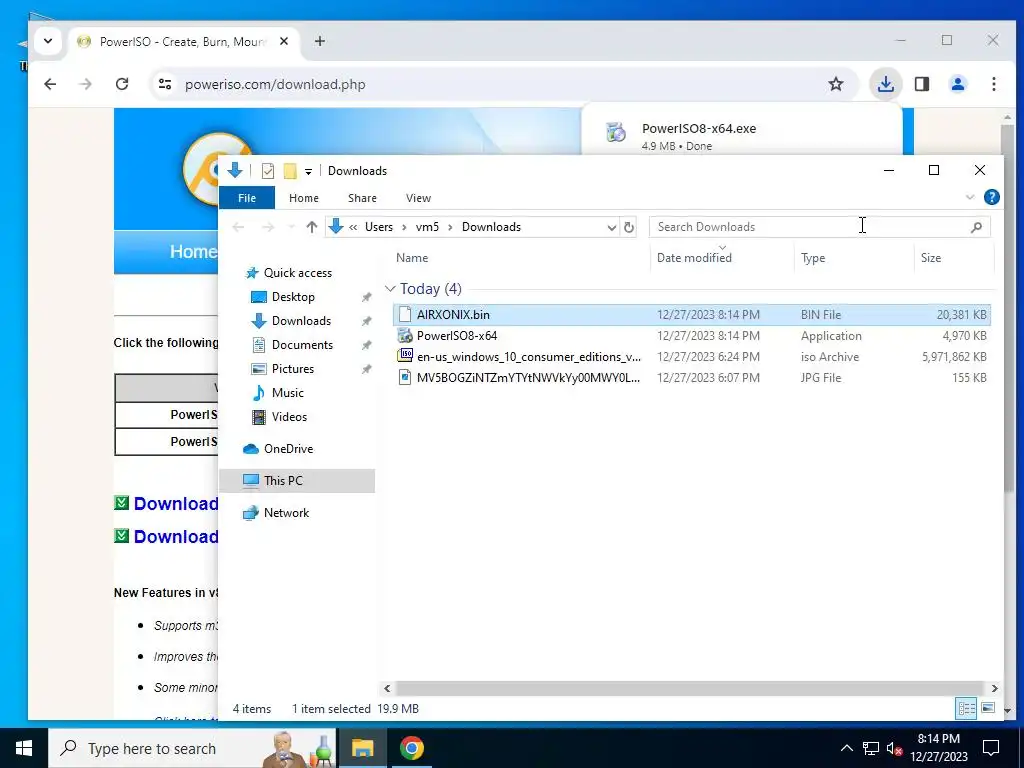Go back in Chrome

(50, 84)
